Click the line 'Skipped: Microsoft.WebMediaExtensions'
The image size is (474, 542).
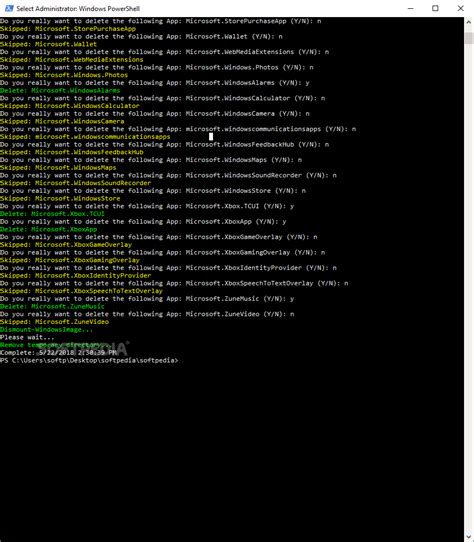point(72,60)
